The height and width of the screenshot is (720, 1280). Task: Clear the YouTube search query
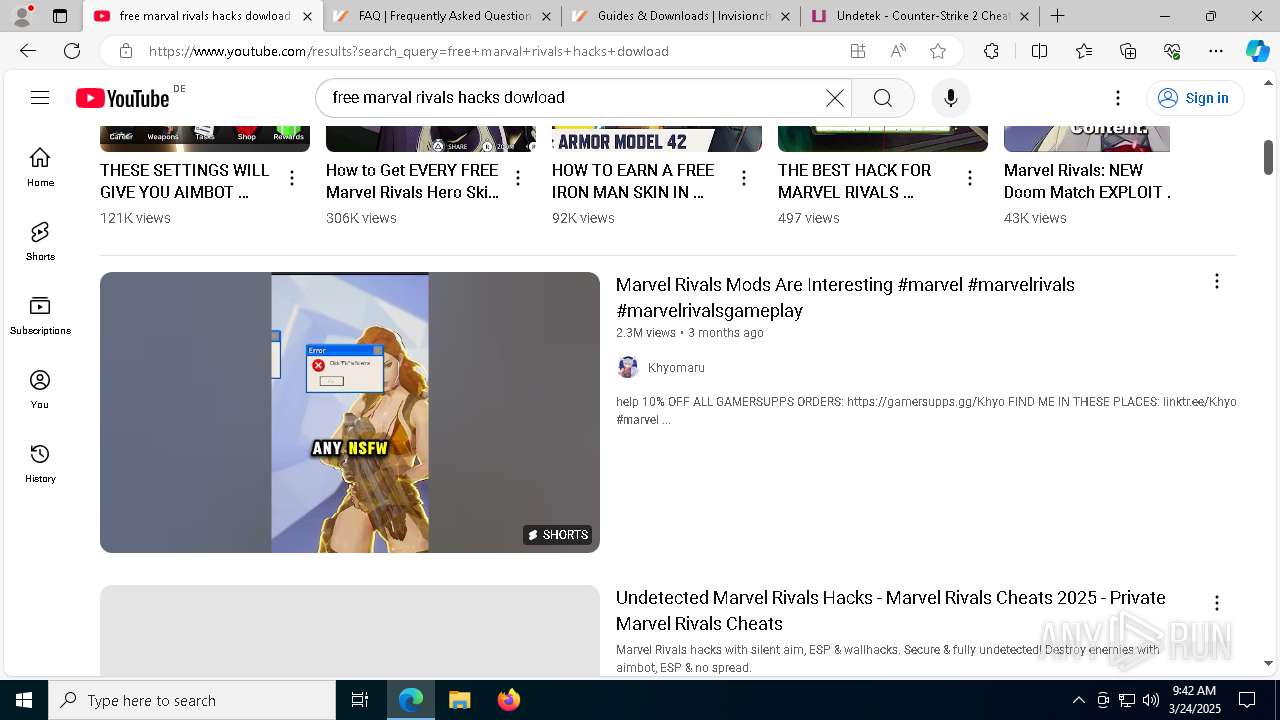(x=834, y=97)
